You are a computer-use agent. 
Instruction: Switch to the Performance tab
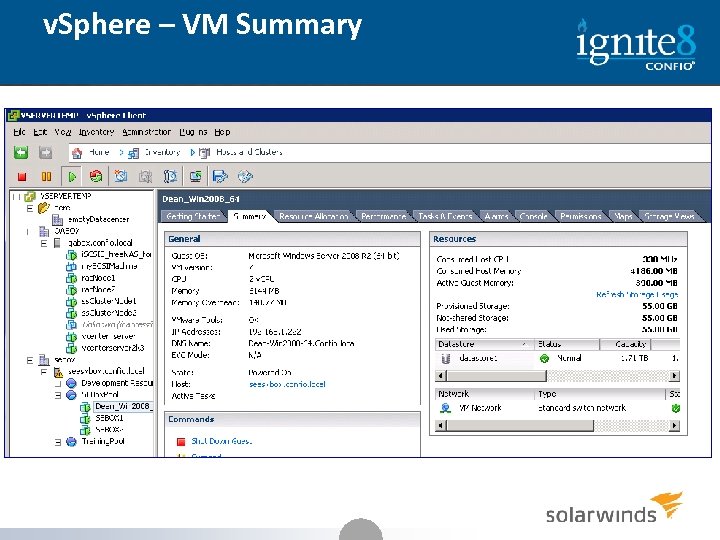[x=384, y=216]
